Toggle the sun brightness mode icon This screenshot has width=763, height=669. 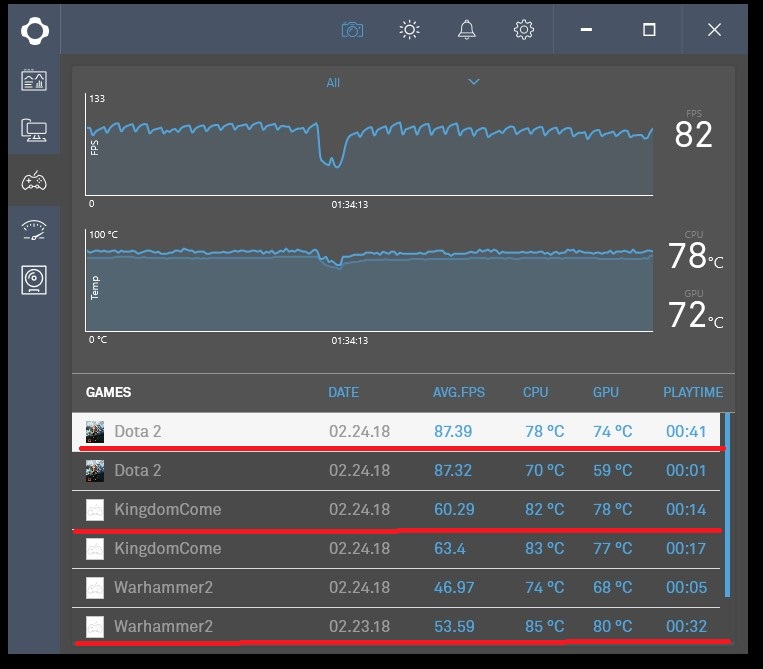point(409,30)
